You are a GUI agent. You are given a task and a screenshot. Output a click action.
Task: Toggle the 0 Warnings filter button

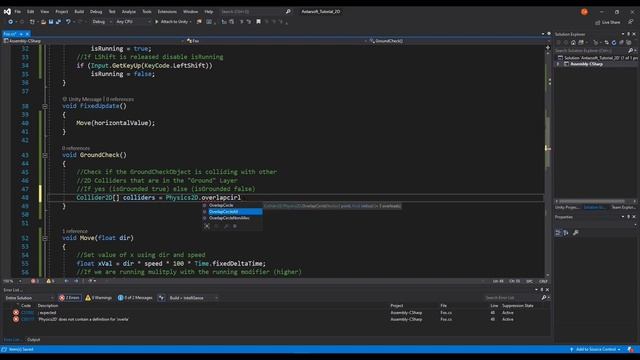tap(98, 298)
